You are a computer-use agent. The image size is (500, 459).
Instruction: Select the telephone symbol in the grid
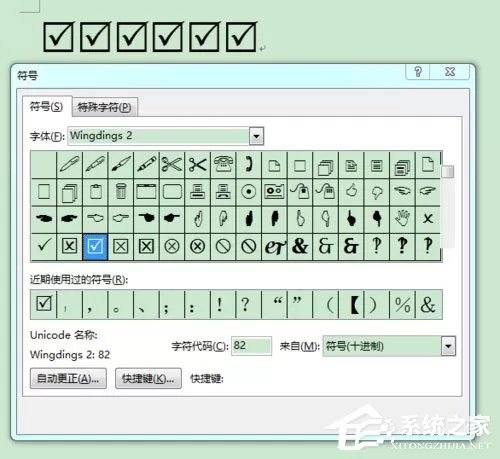(223, 164)
